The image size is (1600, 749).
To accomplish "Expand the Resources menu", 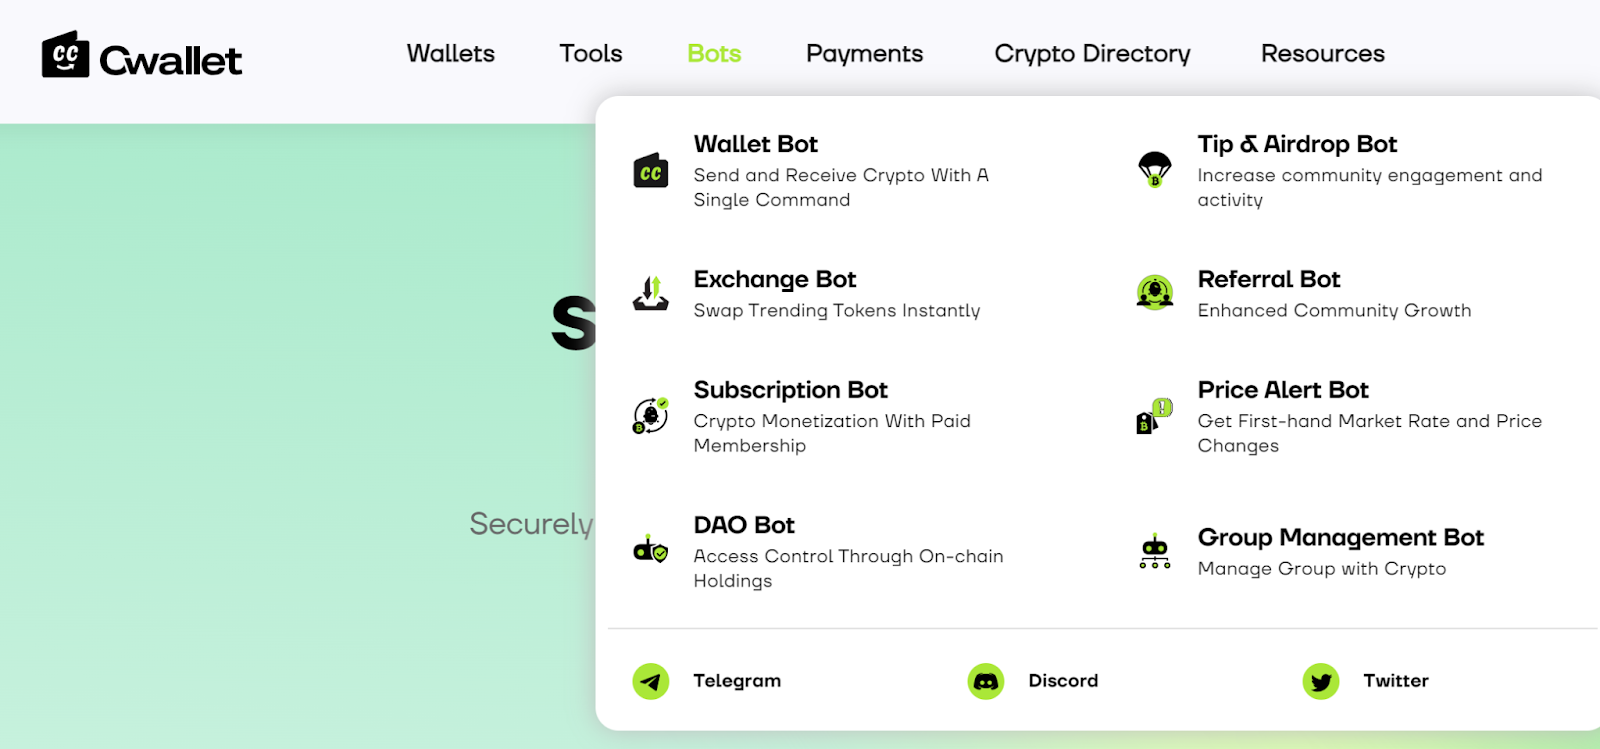I will tap(1322, 53).
